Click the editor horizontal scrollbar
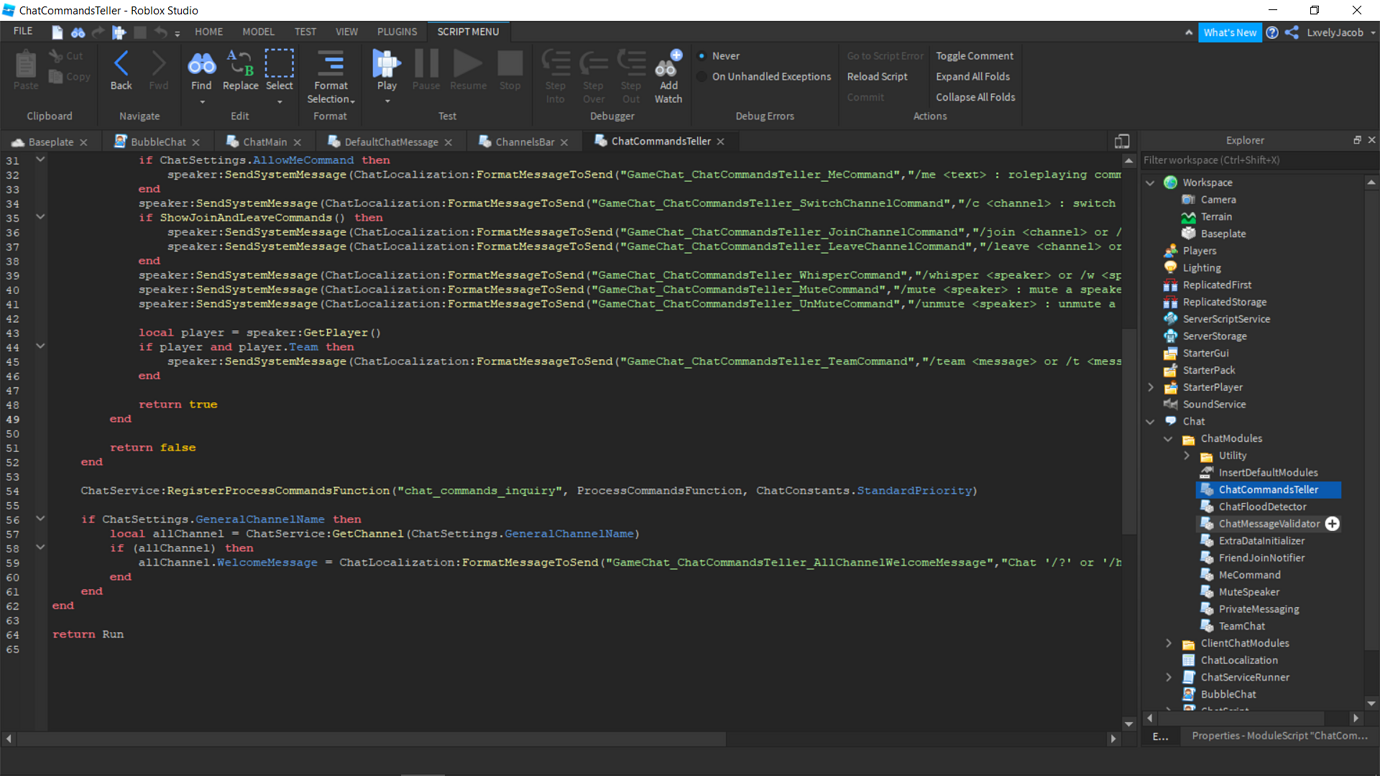The image size is (1380, 776). point(370,739)
